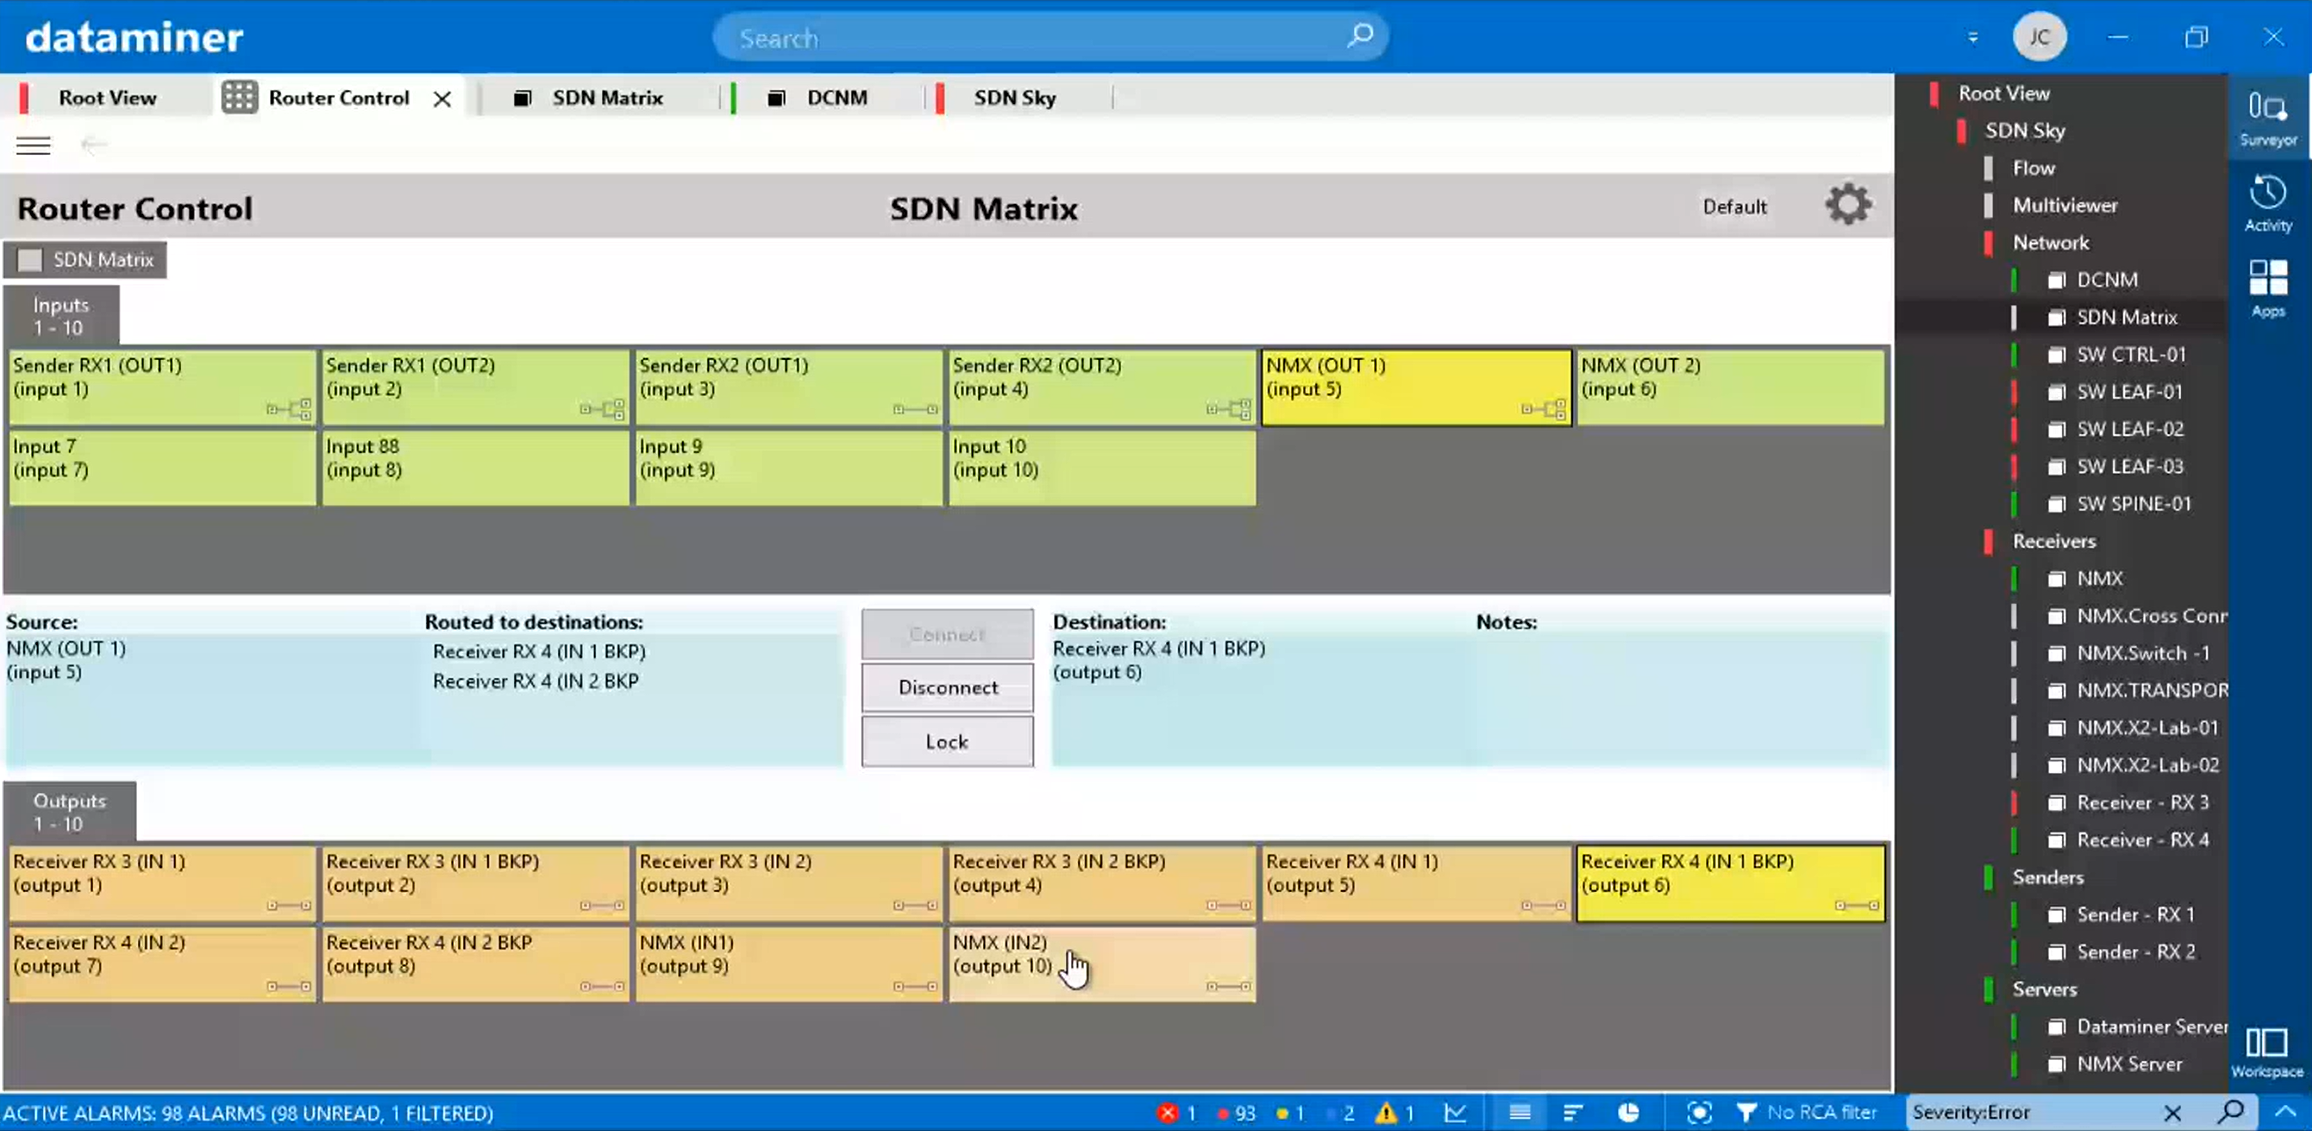Open SW LEAF-02 in surveyor tree
2312x1131 pixels.
click(x=2129, y=429)
